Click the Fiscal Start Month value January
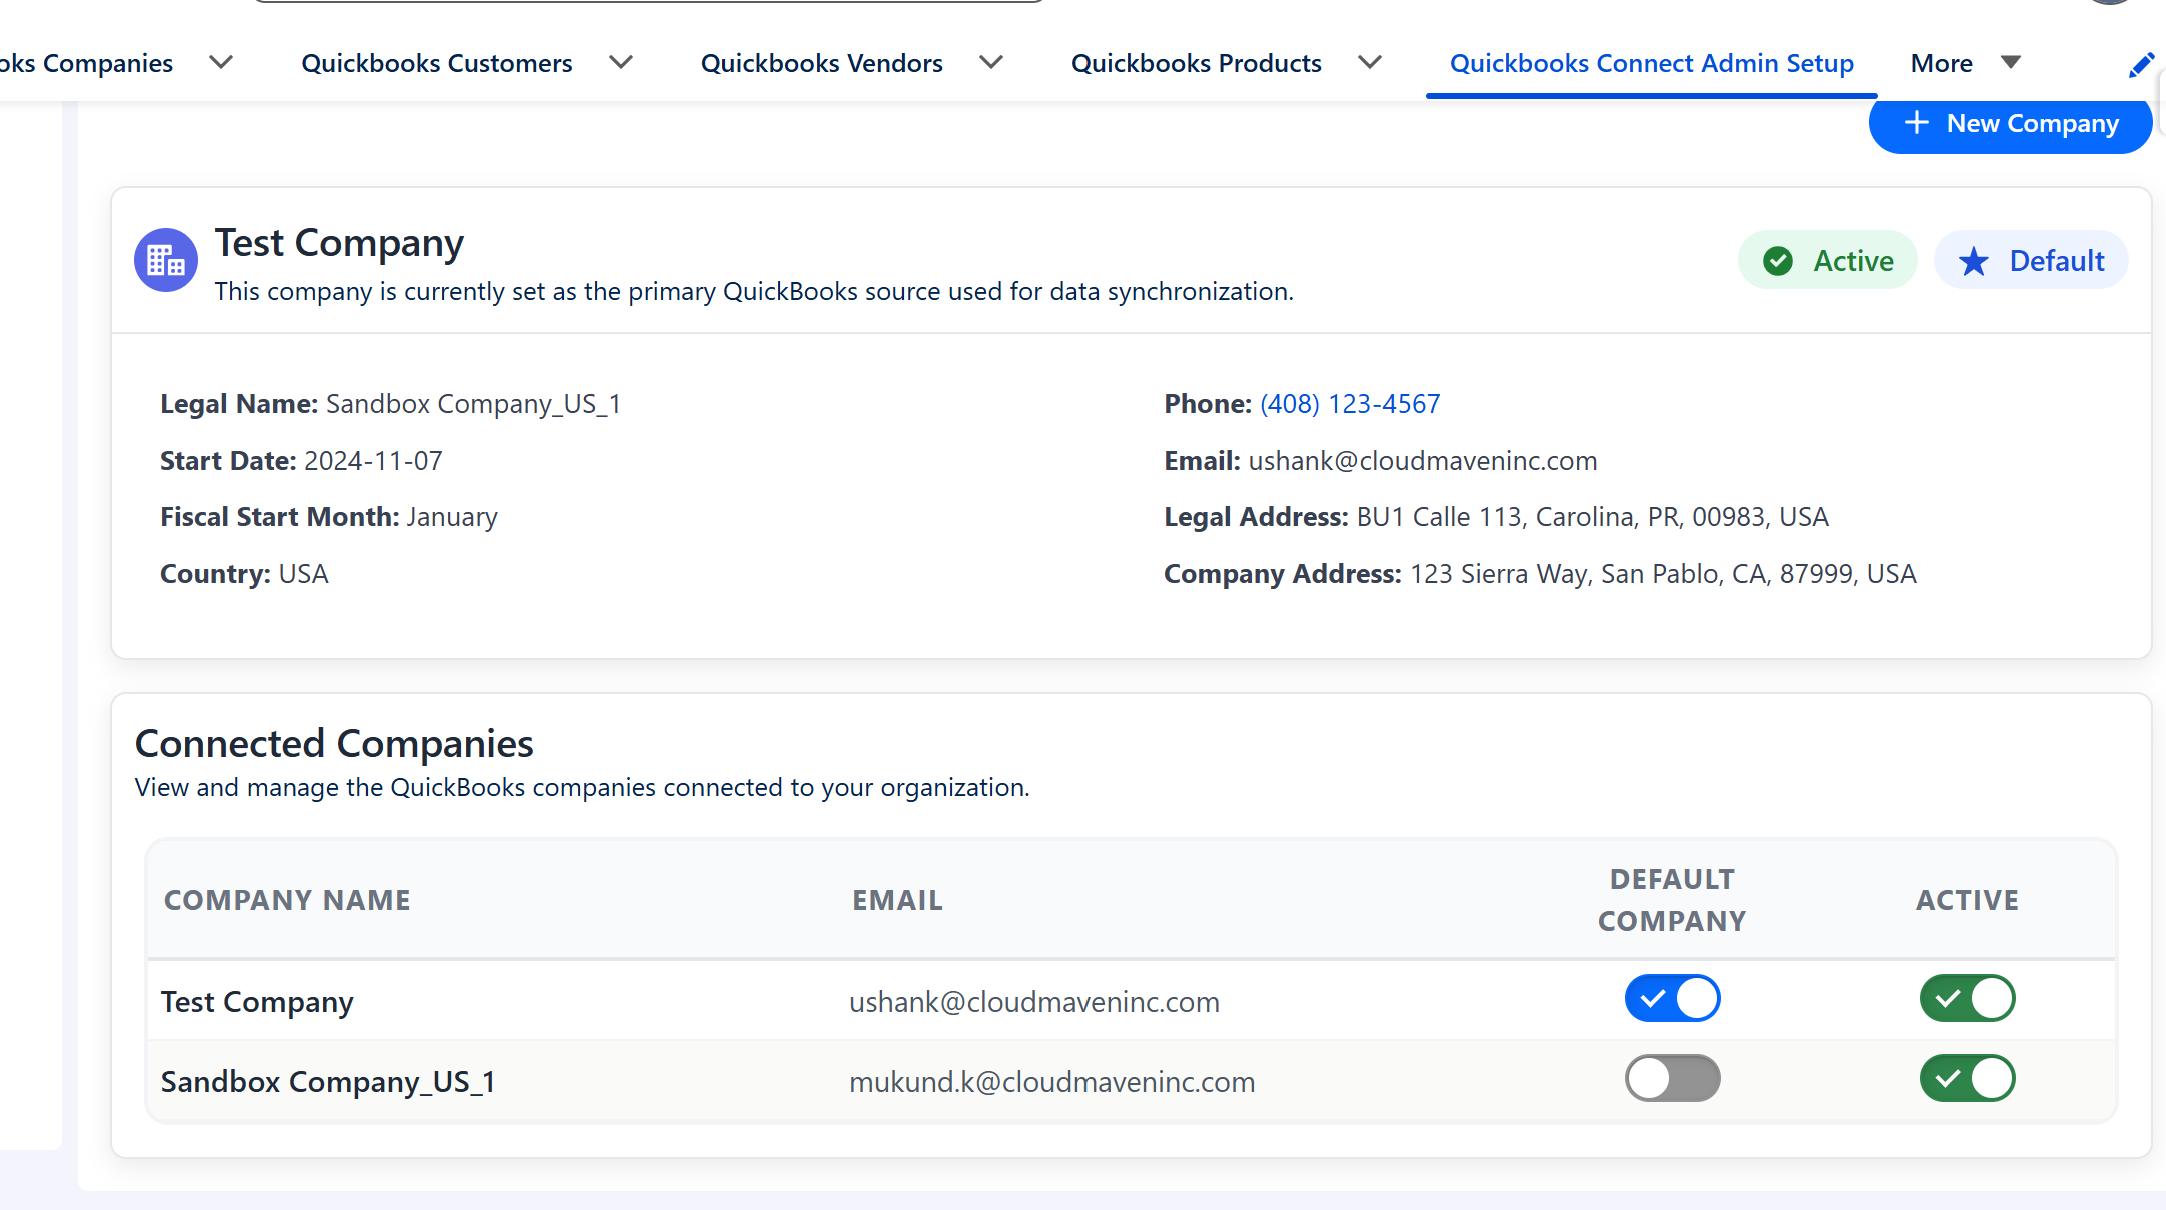 point(452,517)
